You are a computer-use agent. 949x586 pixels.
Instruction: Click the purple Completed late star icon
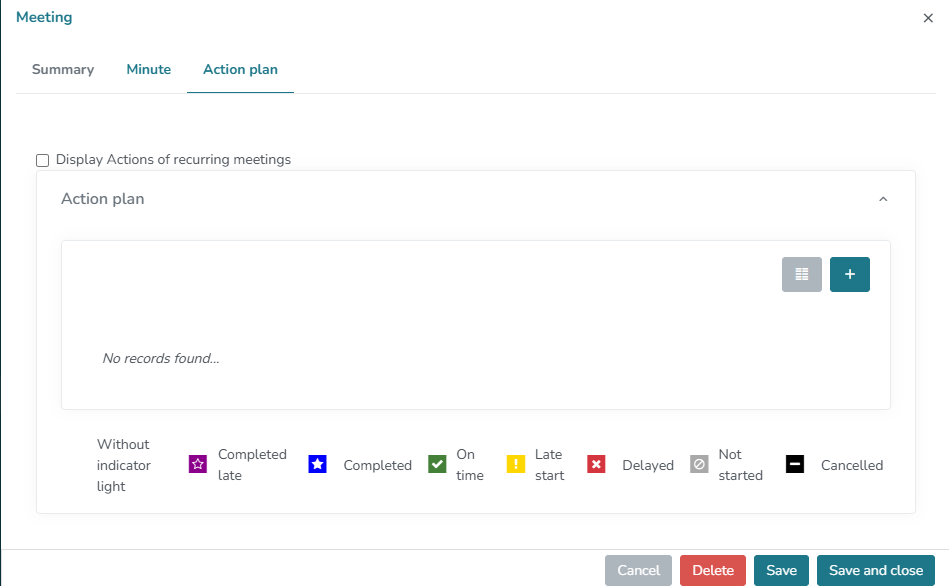point(198,464)
